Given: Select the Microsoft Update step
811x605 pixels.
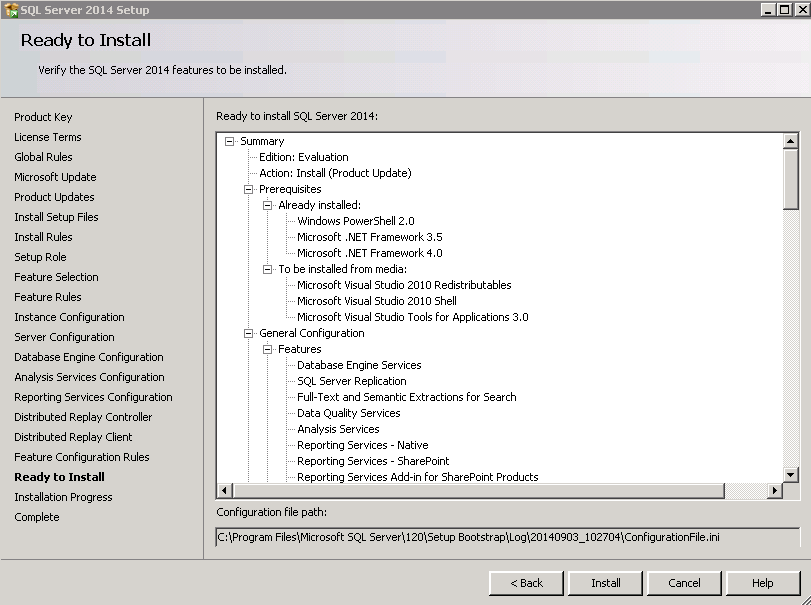Looking at the screenshot, I should tap(55, 177).
